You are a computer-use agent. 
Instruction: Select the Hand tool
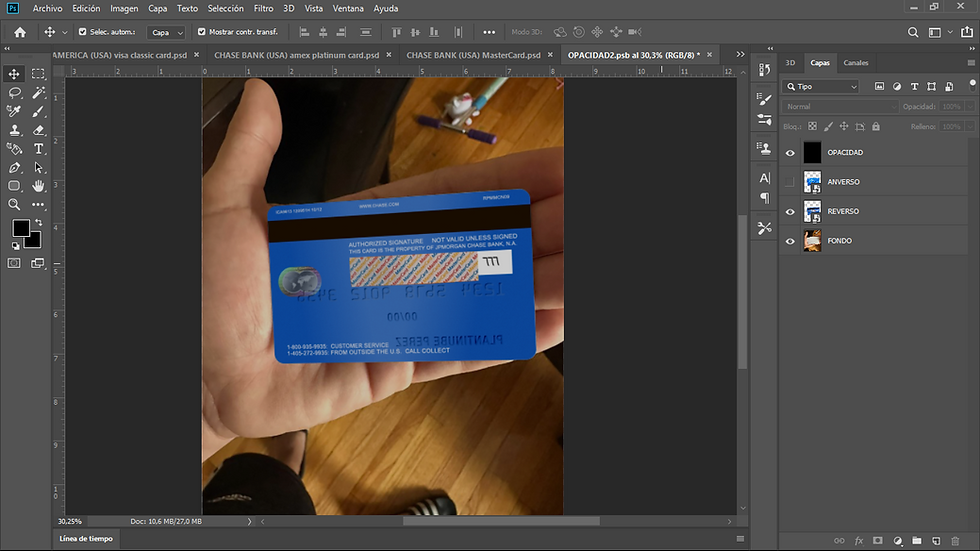coord(38,186)
